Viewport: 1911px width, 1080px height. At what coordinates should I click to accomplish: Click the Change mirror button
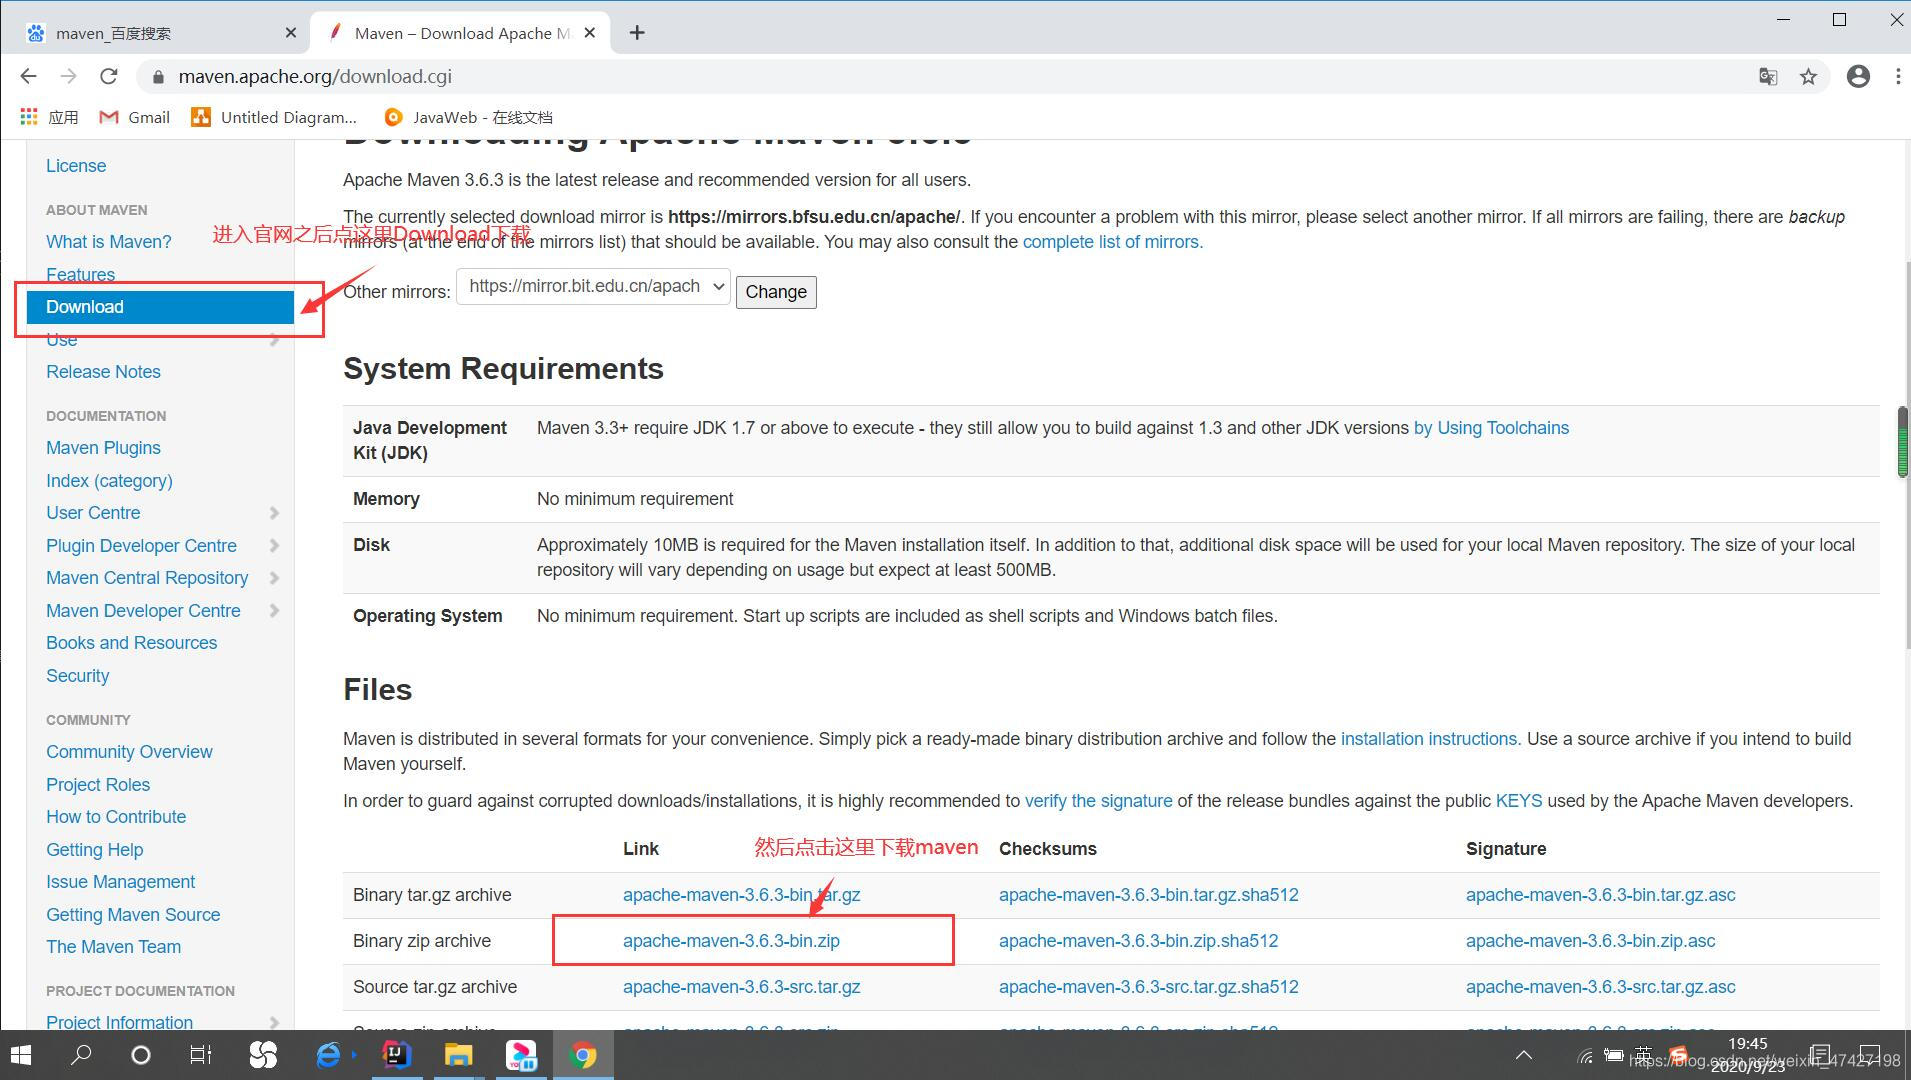point(776,292)
